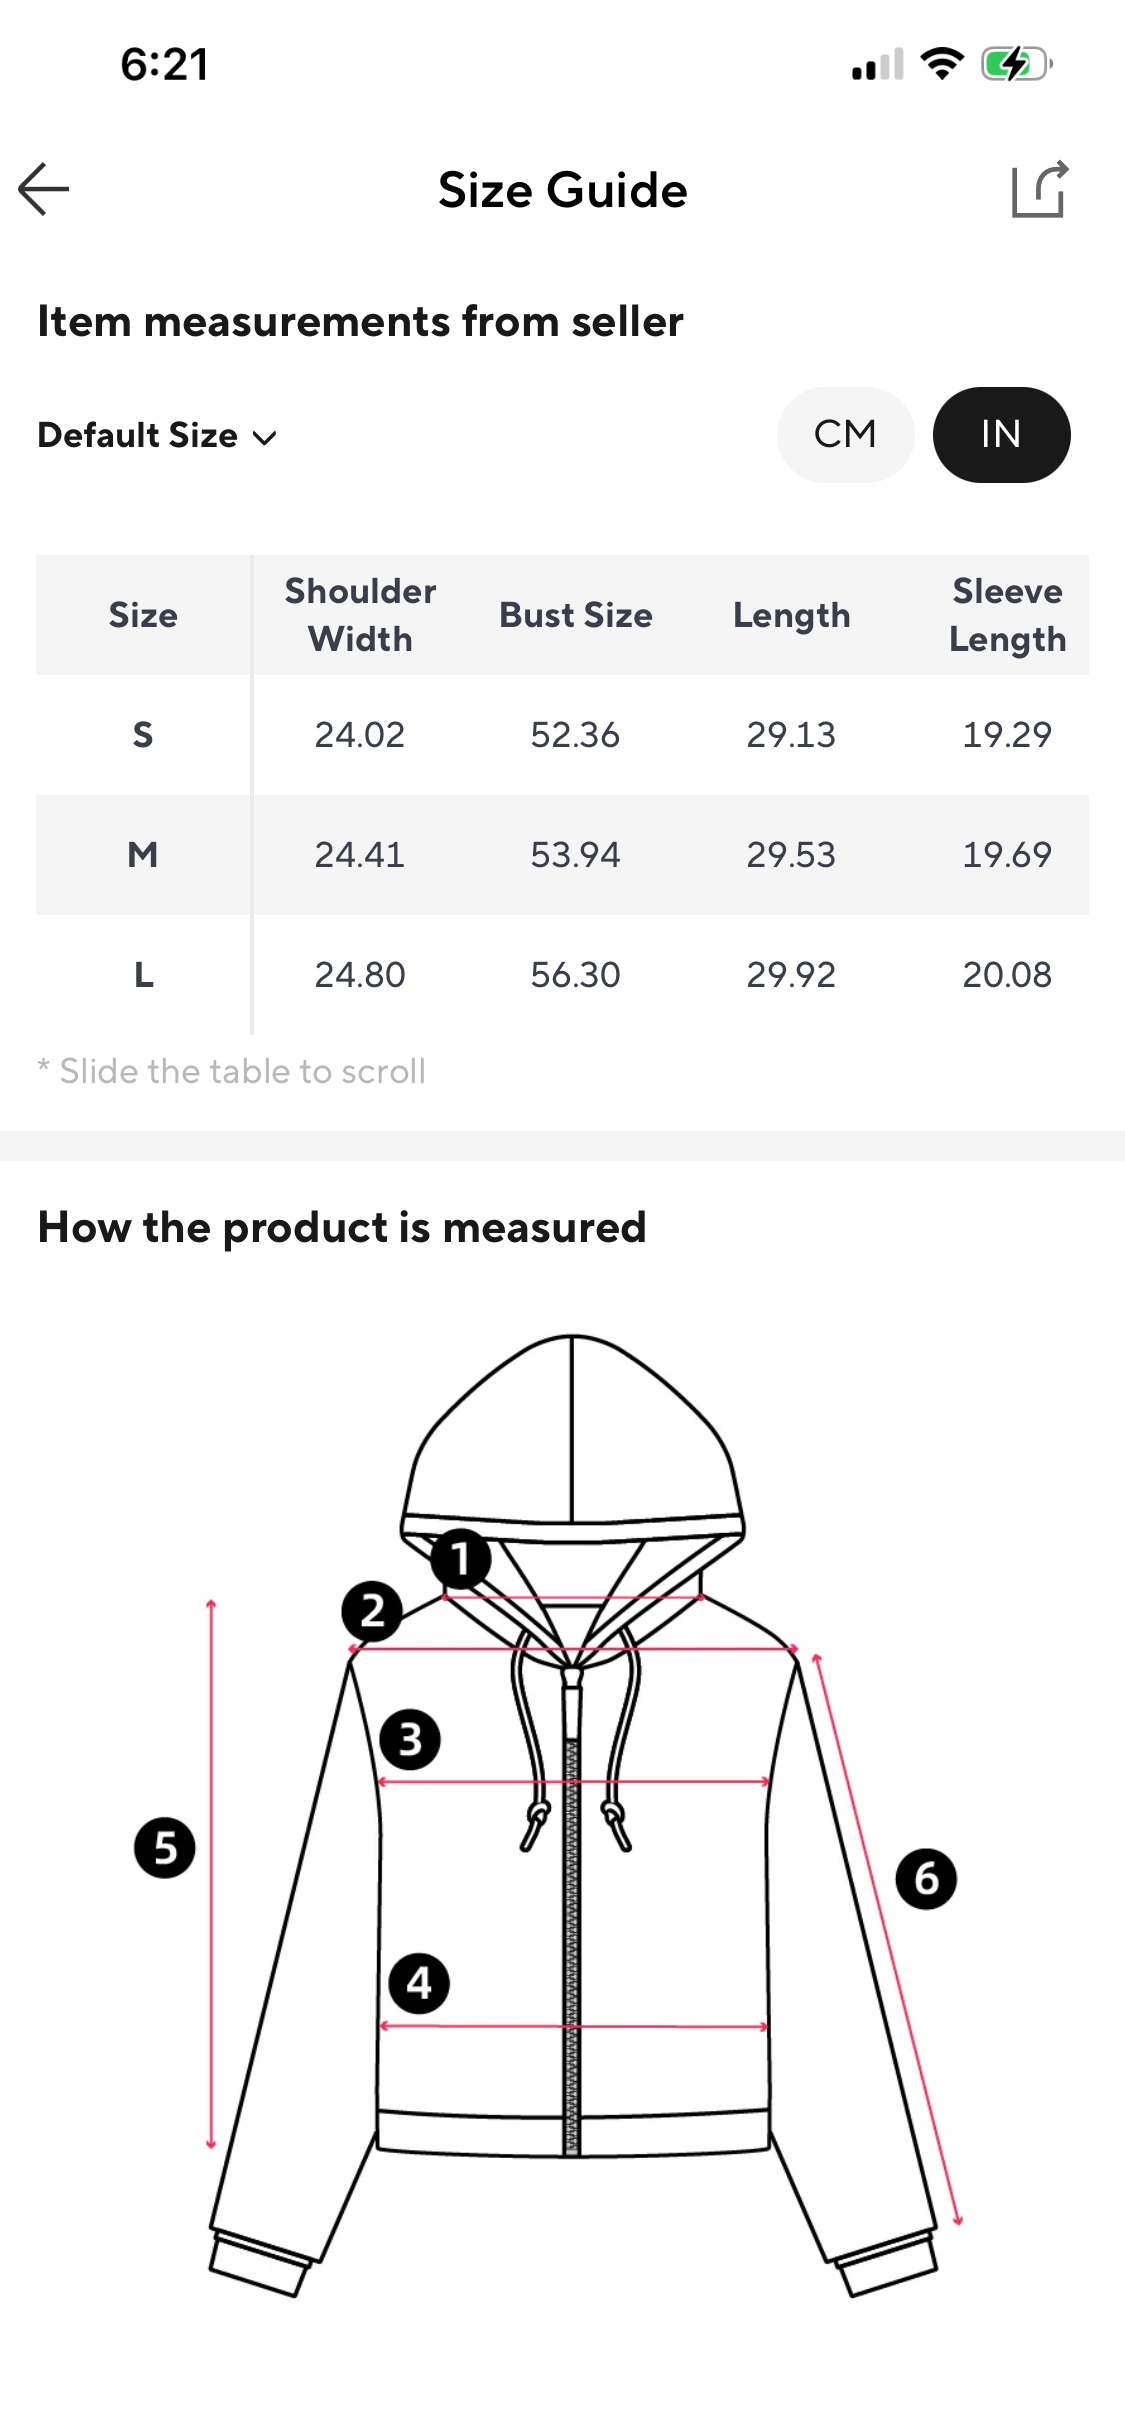Screen dimensions: 1125x2436
Task: Select the IN unit toggle
Action: click(1001, 434)
